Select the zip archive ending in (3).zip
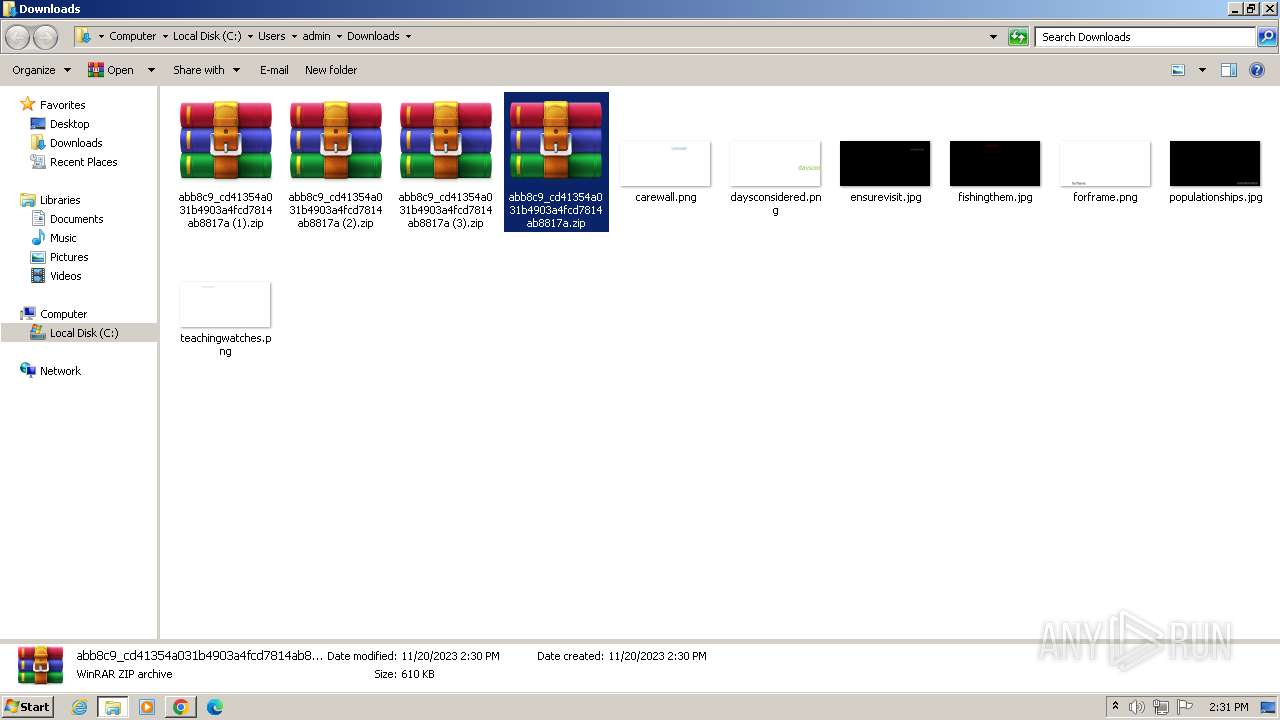 pos(446,162)
